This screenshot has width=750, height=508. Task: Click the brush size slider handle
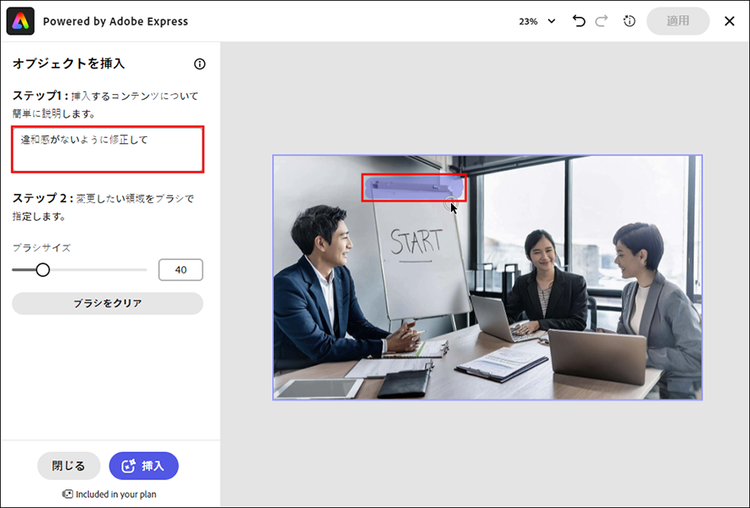coord(43,269)
